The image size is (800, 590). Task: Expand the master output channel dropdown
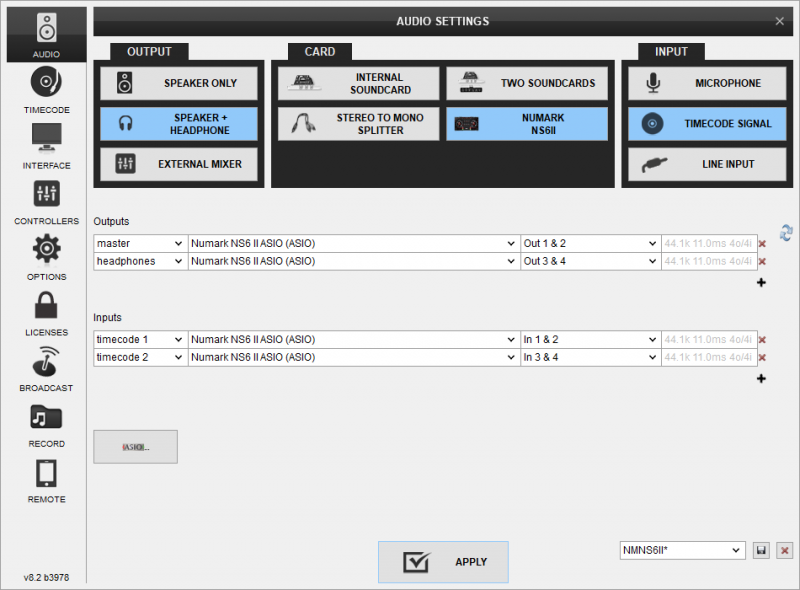140,243
